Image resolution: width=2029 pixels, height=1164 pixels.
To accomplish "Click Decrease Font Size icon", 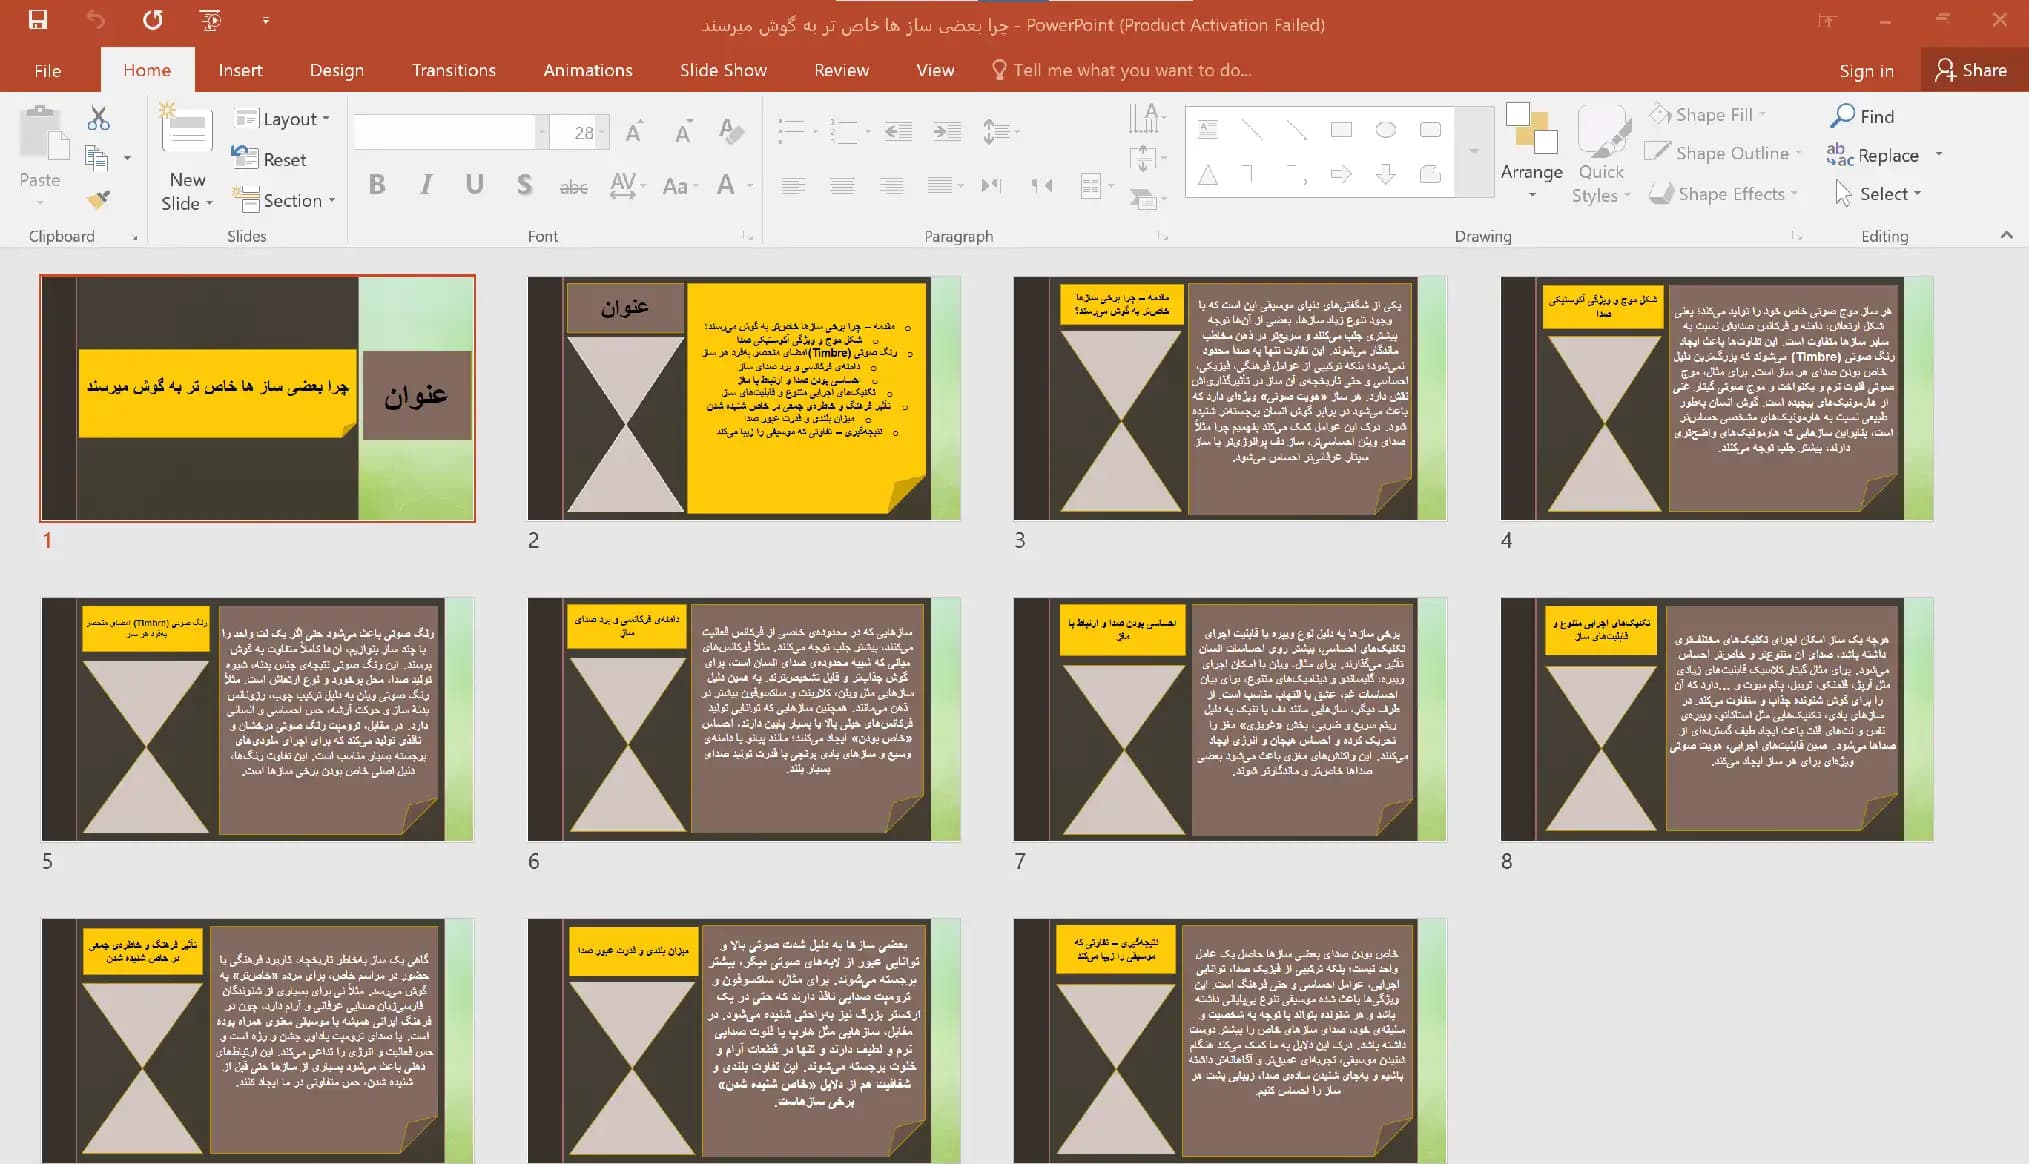I will click(683, 132).
